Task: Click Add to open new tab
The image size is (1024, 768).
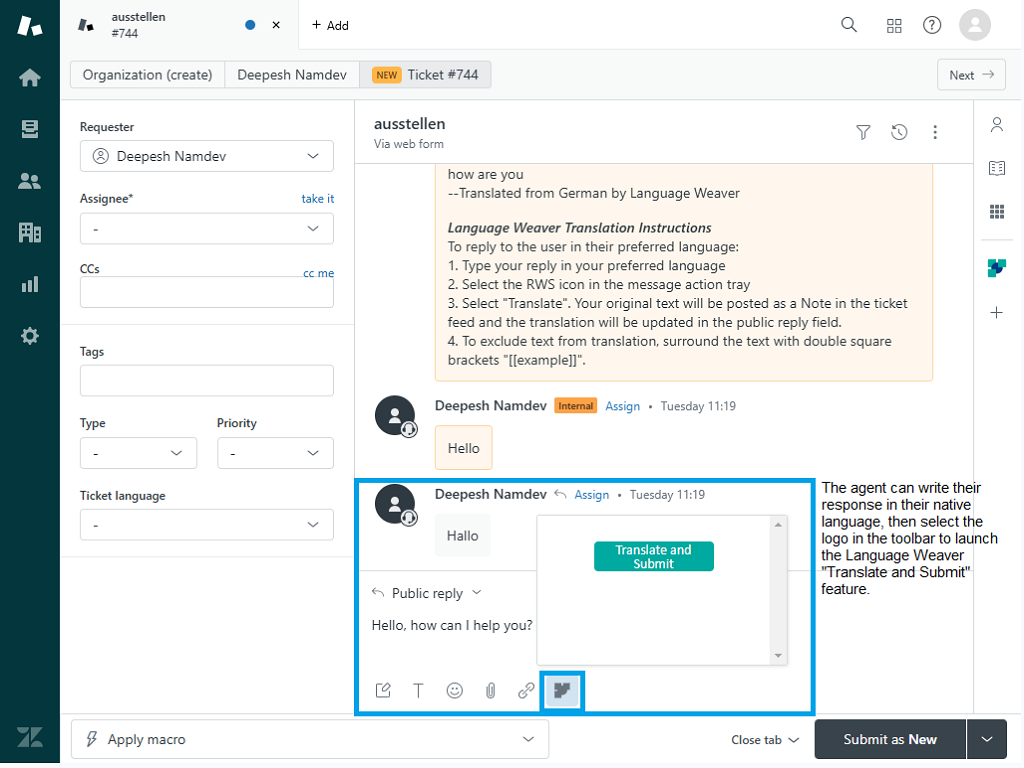Action: (x=330, y=25)
